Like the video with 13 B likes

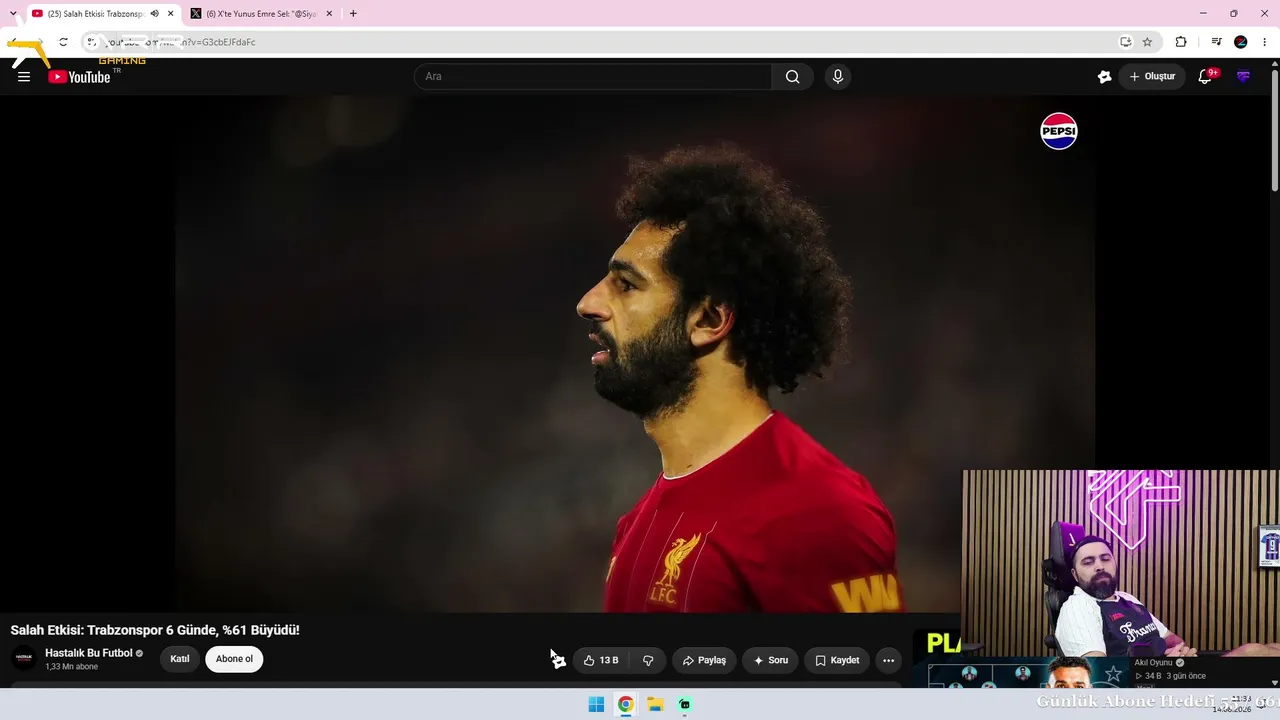tap(601, 660)
